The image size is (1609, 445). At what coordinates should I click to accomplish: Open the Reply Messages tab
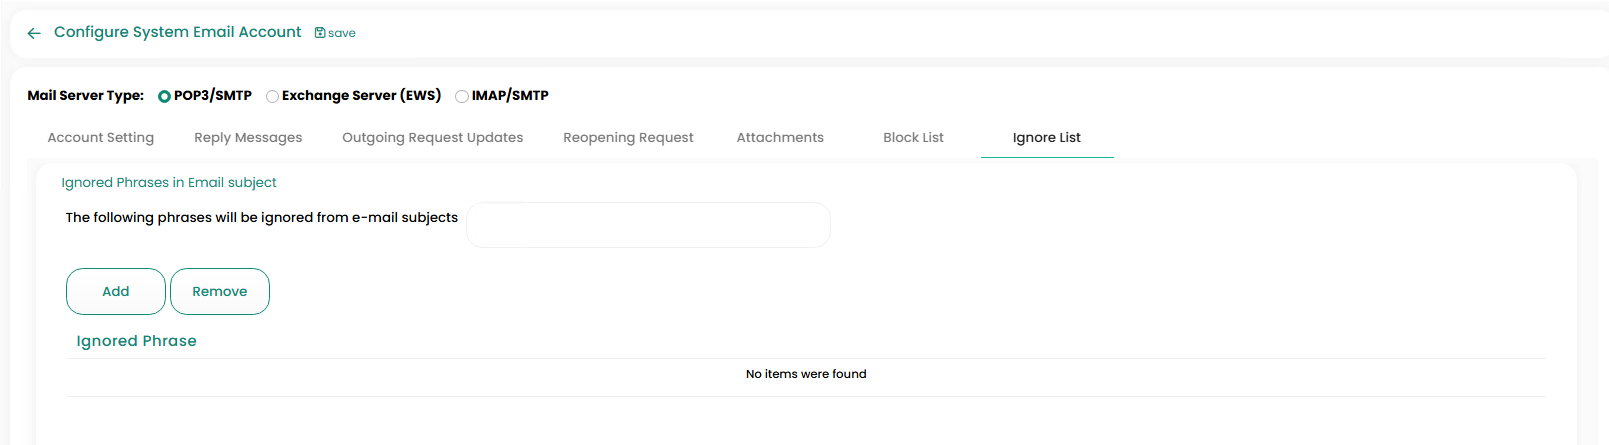coord(248,138)
